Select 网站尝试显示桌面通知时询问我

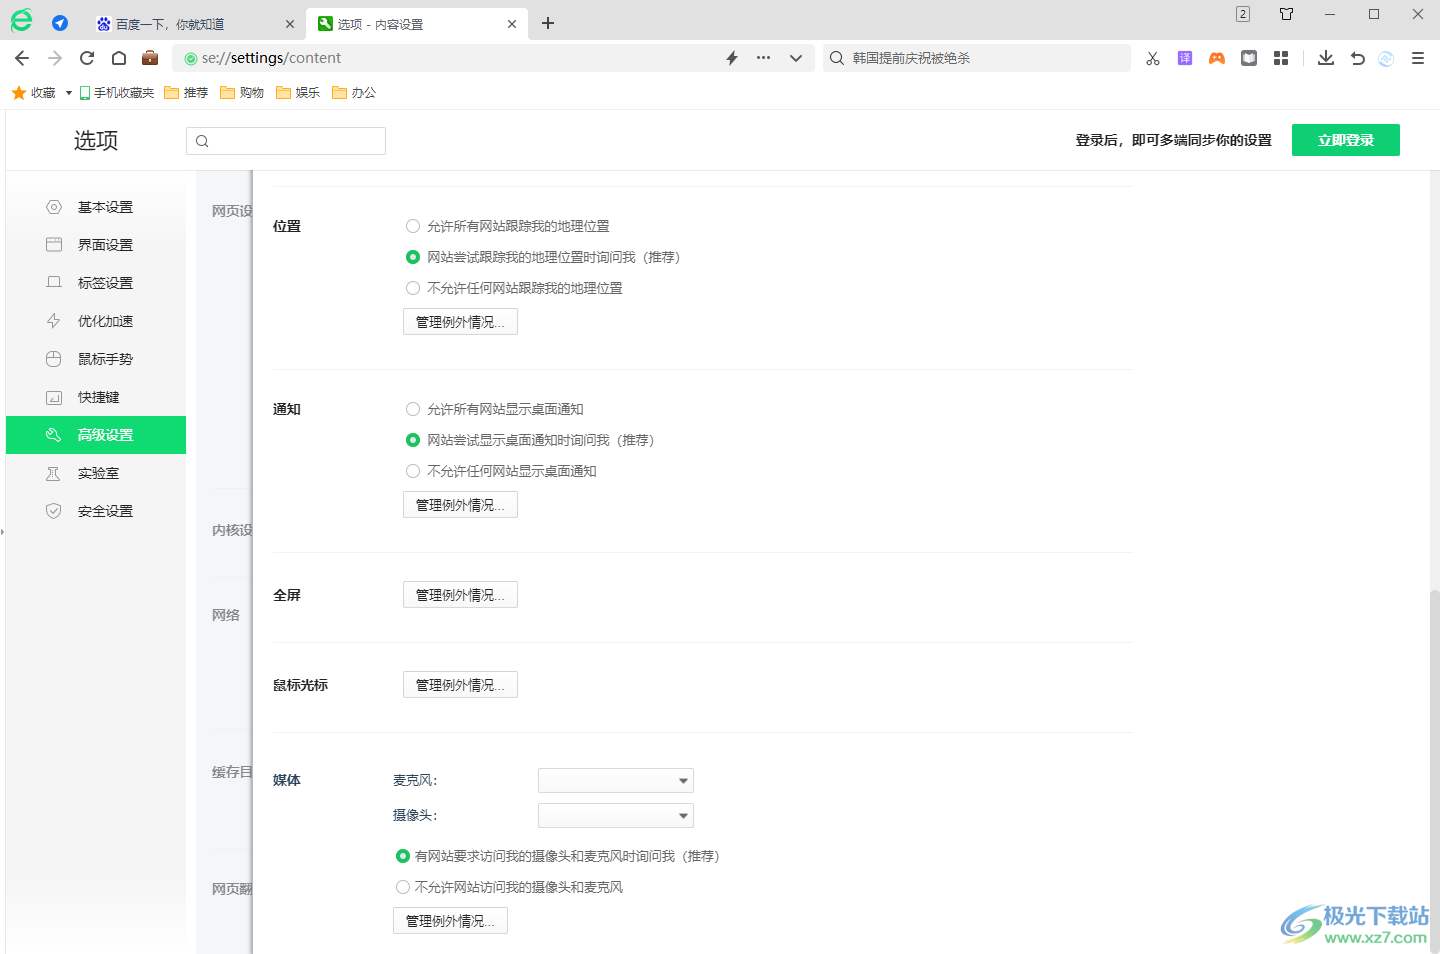[413, 440]
